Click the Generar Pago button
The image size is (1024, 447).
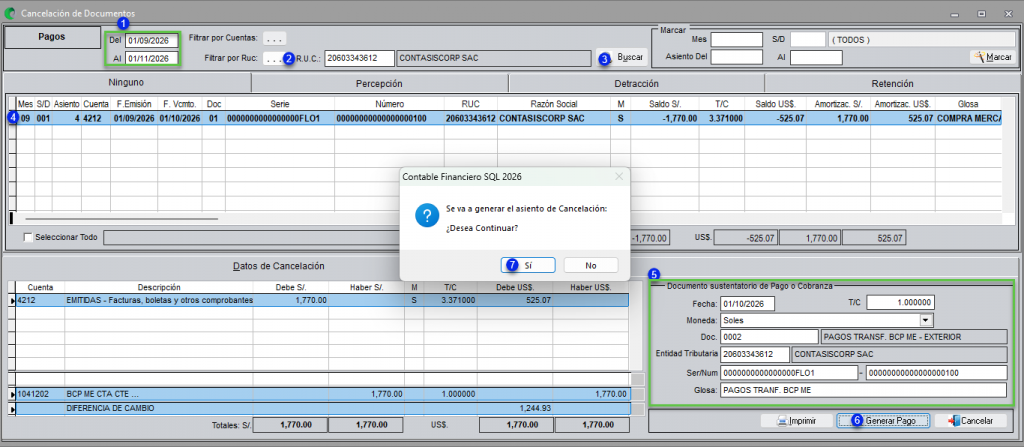click(884, 421)
